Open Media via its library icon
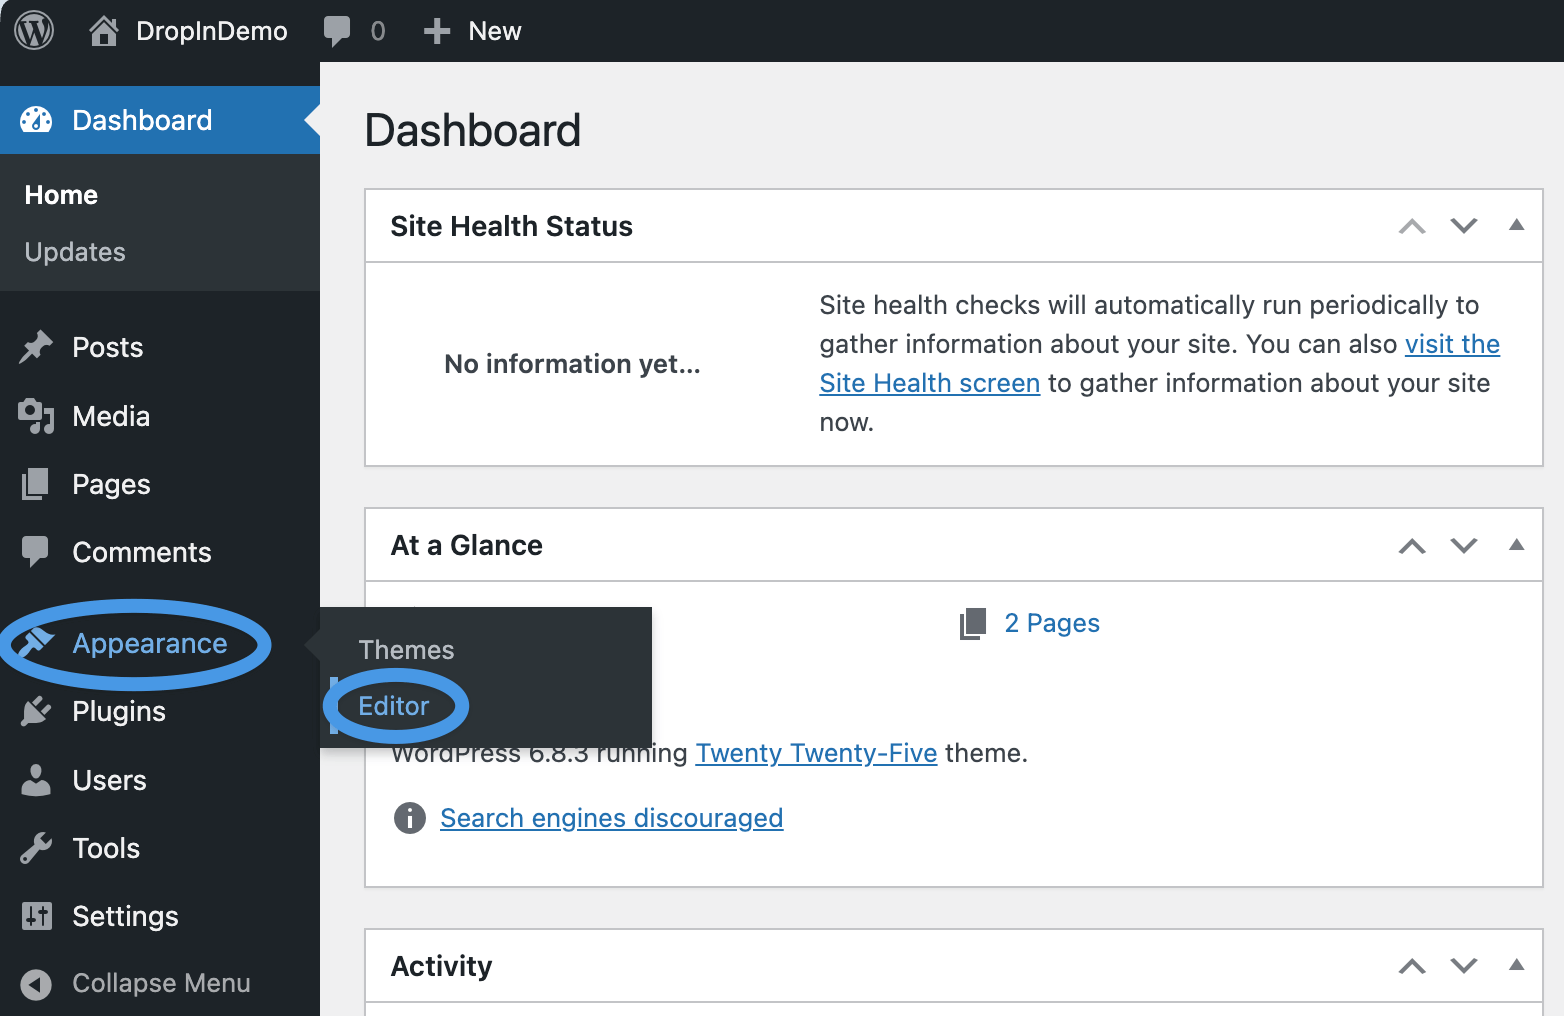The height and width of the screenshot is (1016, 1564). [x=36, y=416]
